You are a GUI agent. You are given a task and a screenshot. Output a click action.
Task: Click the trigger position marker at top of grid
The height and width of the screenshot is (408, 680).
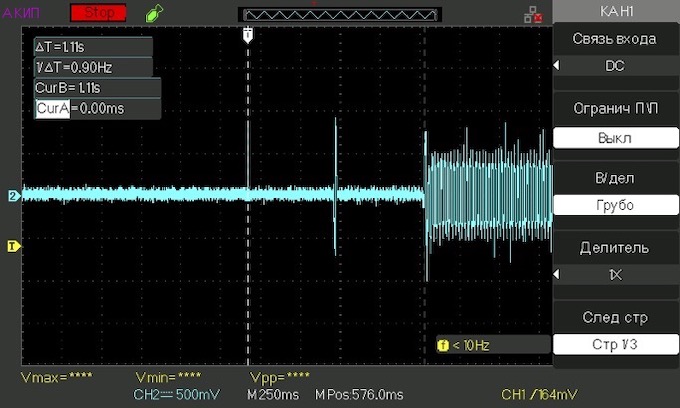point(248,35)
